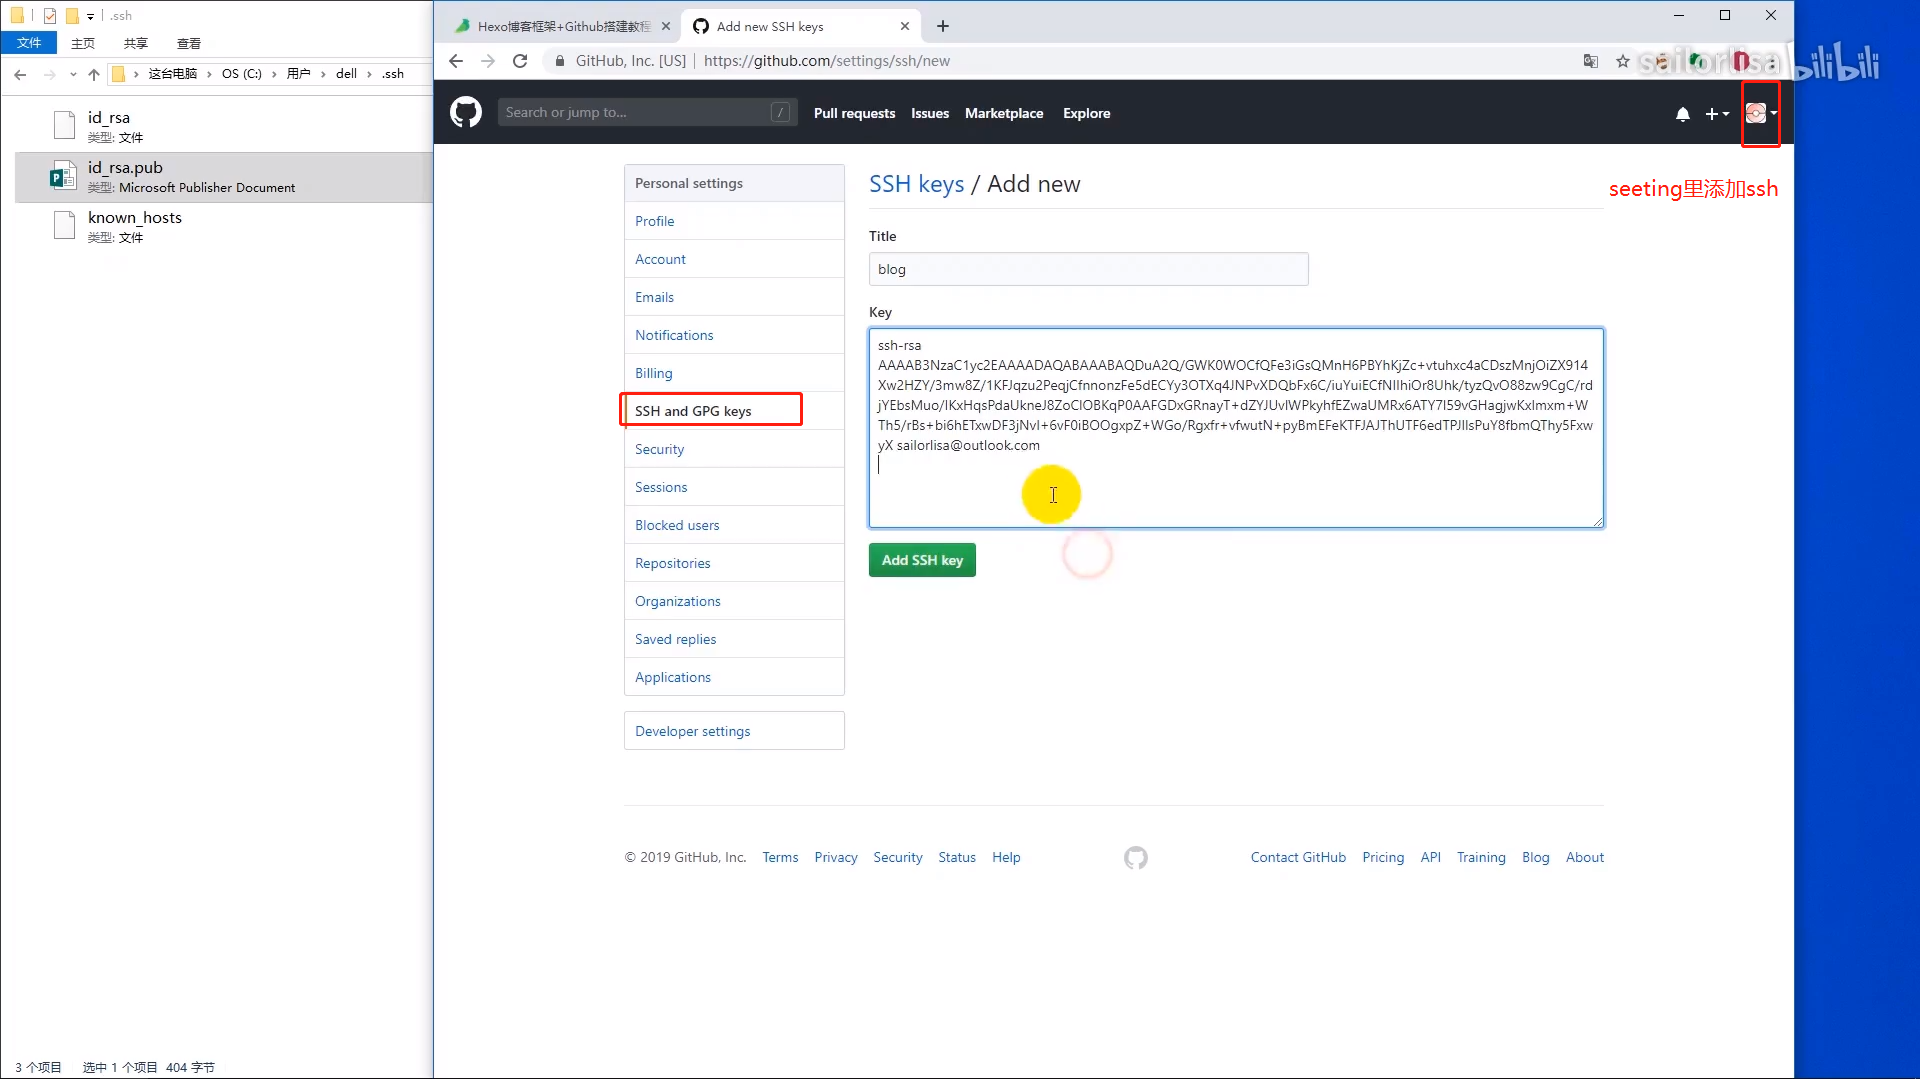The height and width of the screenshot is (1079, 1920).
Task: Open Developer settings in the sidebar
Action: 693,730
